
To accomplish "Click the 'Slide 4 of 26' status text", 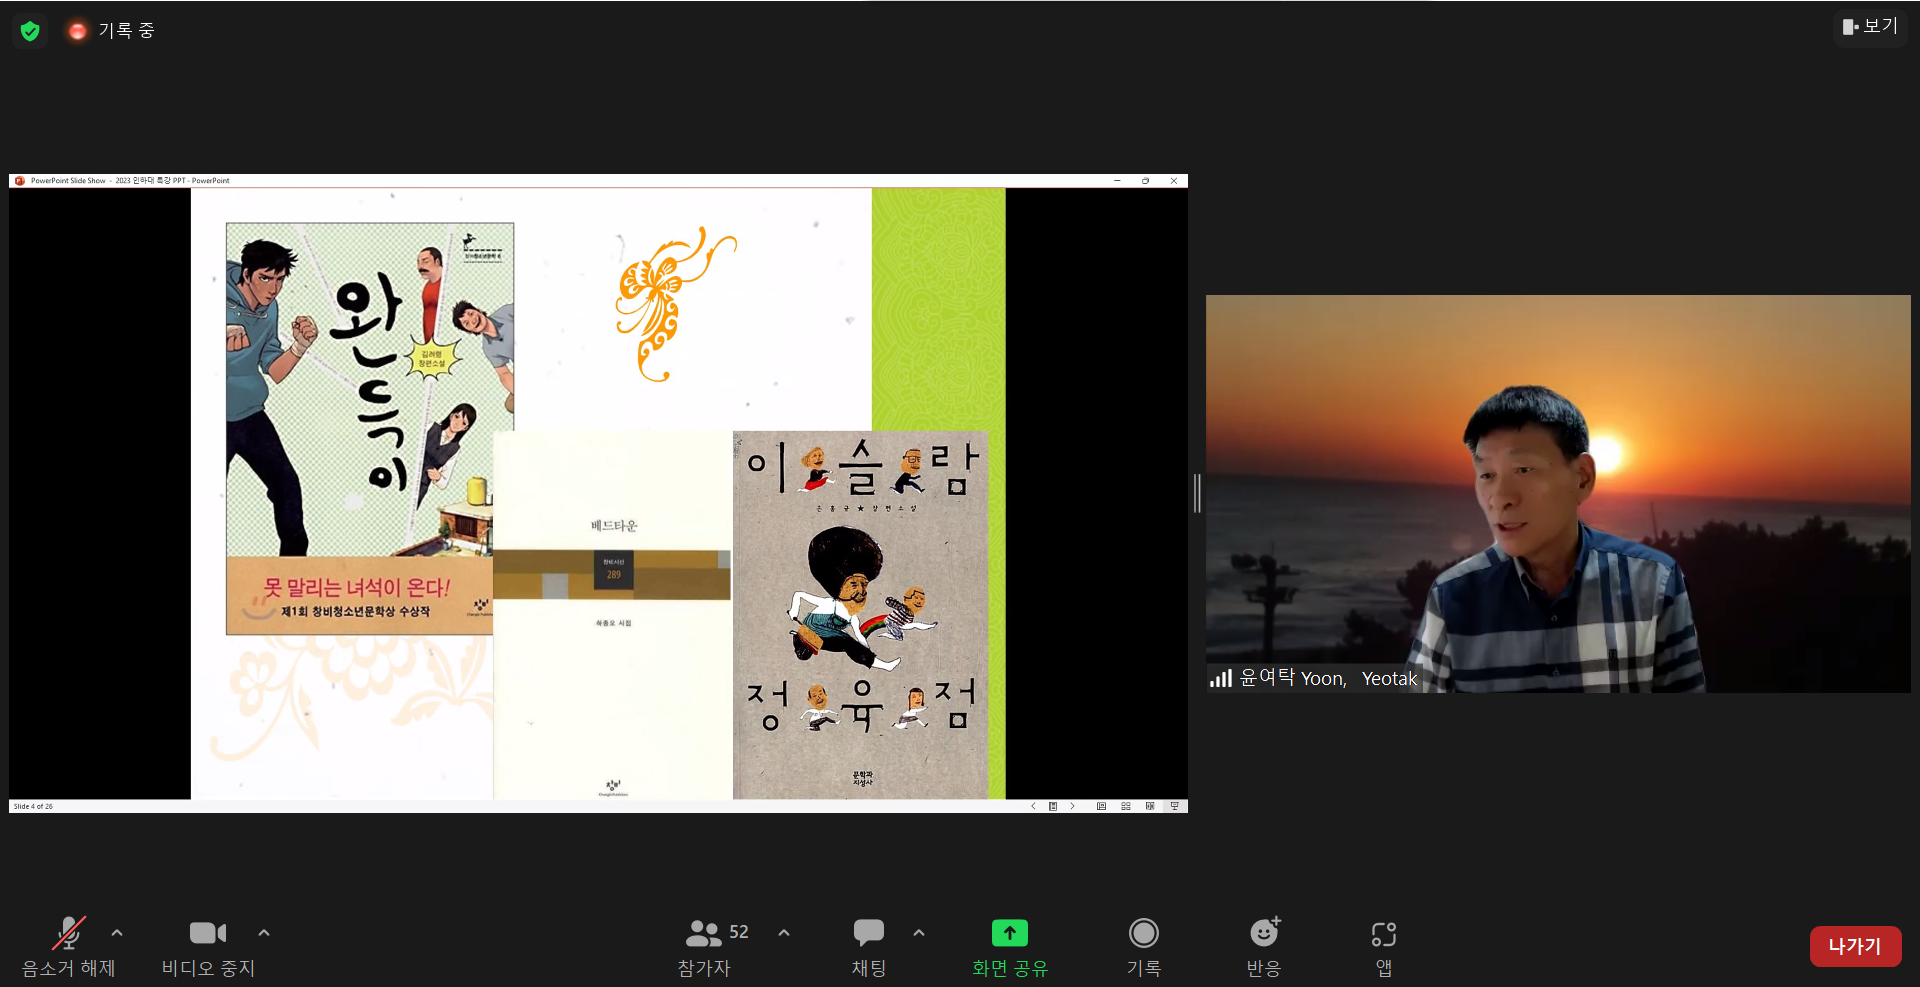I will tap(33, 806).
